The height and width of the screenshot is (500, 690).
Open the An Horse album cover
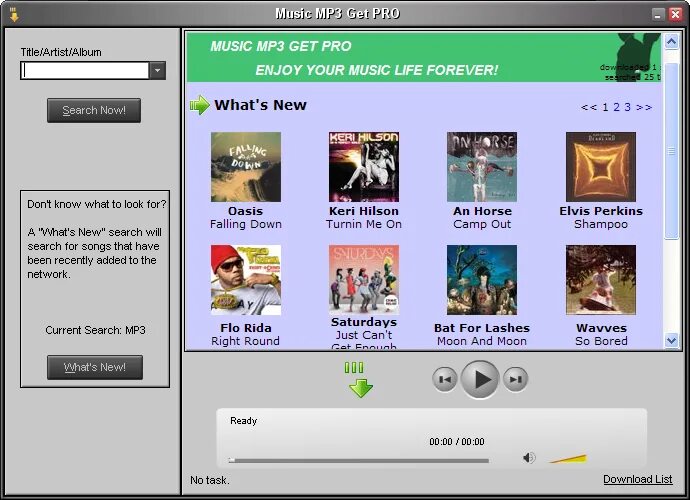[x=482, y=167]
